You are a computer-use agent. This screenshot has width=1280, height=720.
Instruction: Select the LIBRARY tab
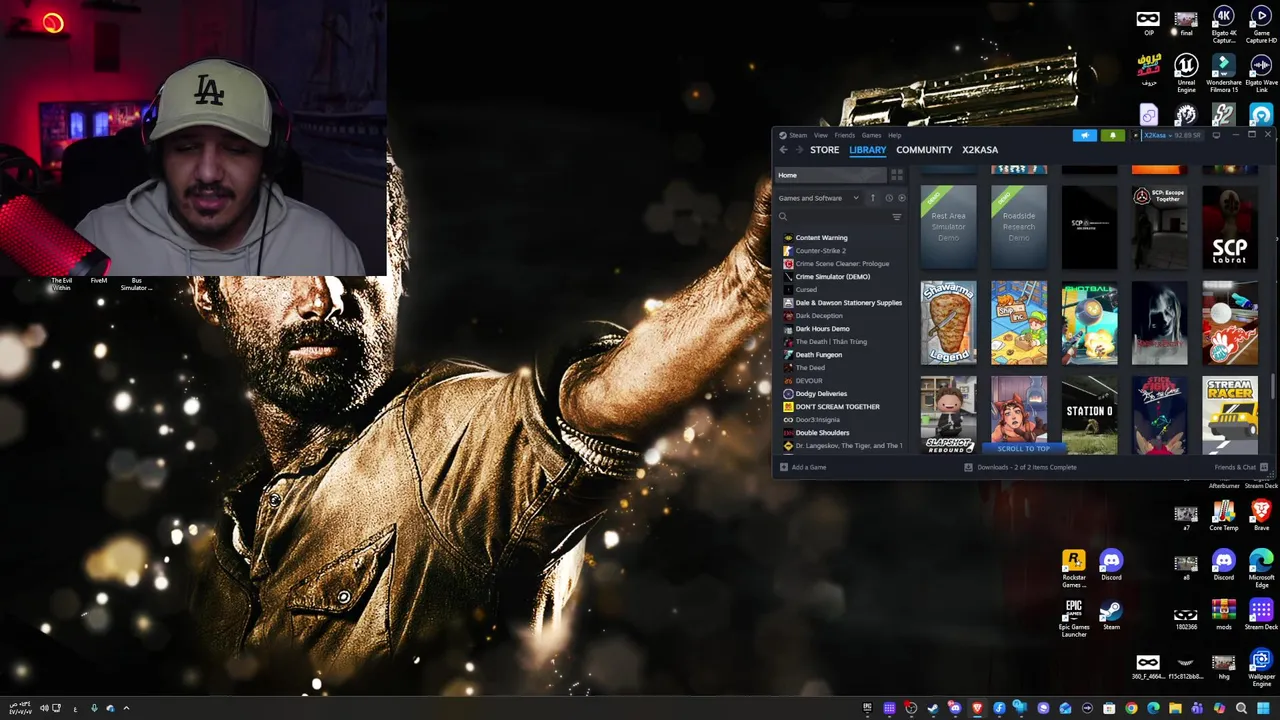coord(868,150)
